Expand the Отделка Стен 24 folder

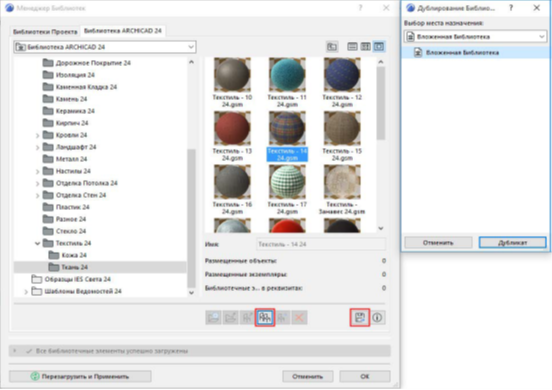(x=37, y=195)
